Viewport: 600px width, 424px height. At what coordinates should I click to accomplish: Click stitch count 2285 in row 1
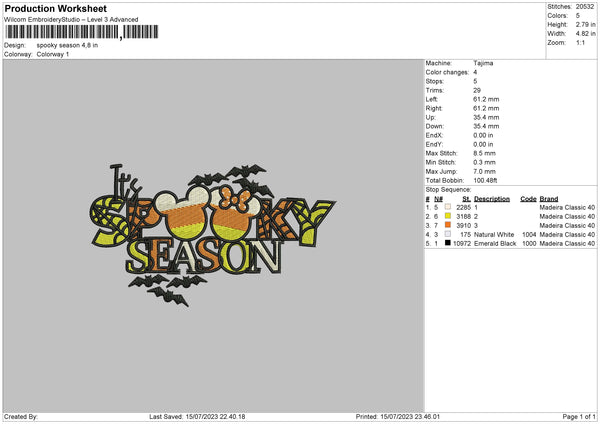coord(464,207)
